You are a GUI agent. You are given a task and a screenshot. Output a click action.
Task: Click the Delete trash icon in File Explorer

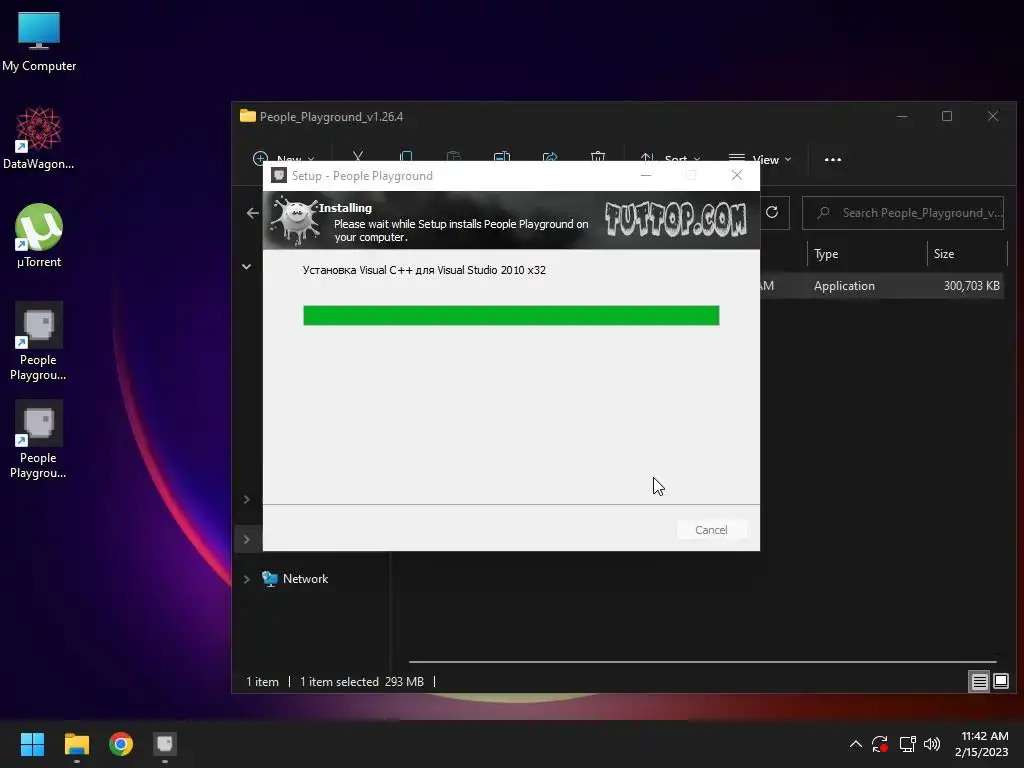598,157
